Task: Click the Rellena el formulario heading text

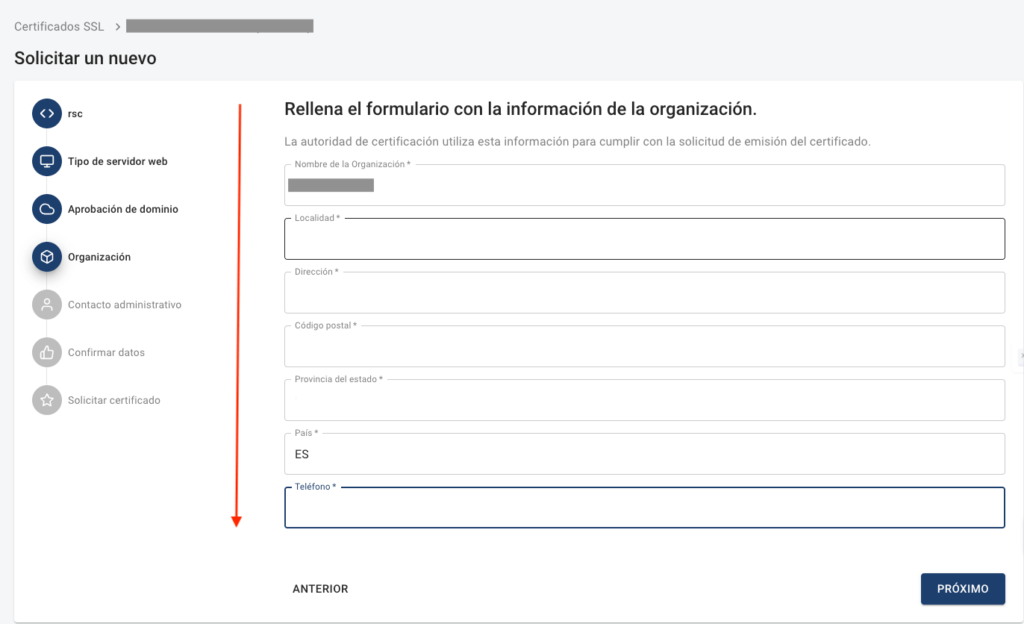Action: (x=520, y=109)
